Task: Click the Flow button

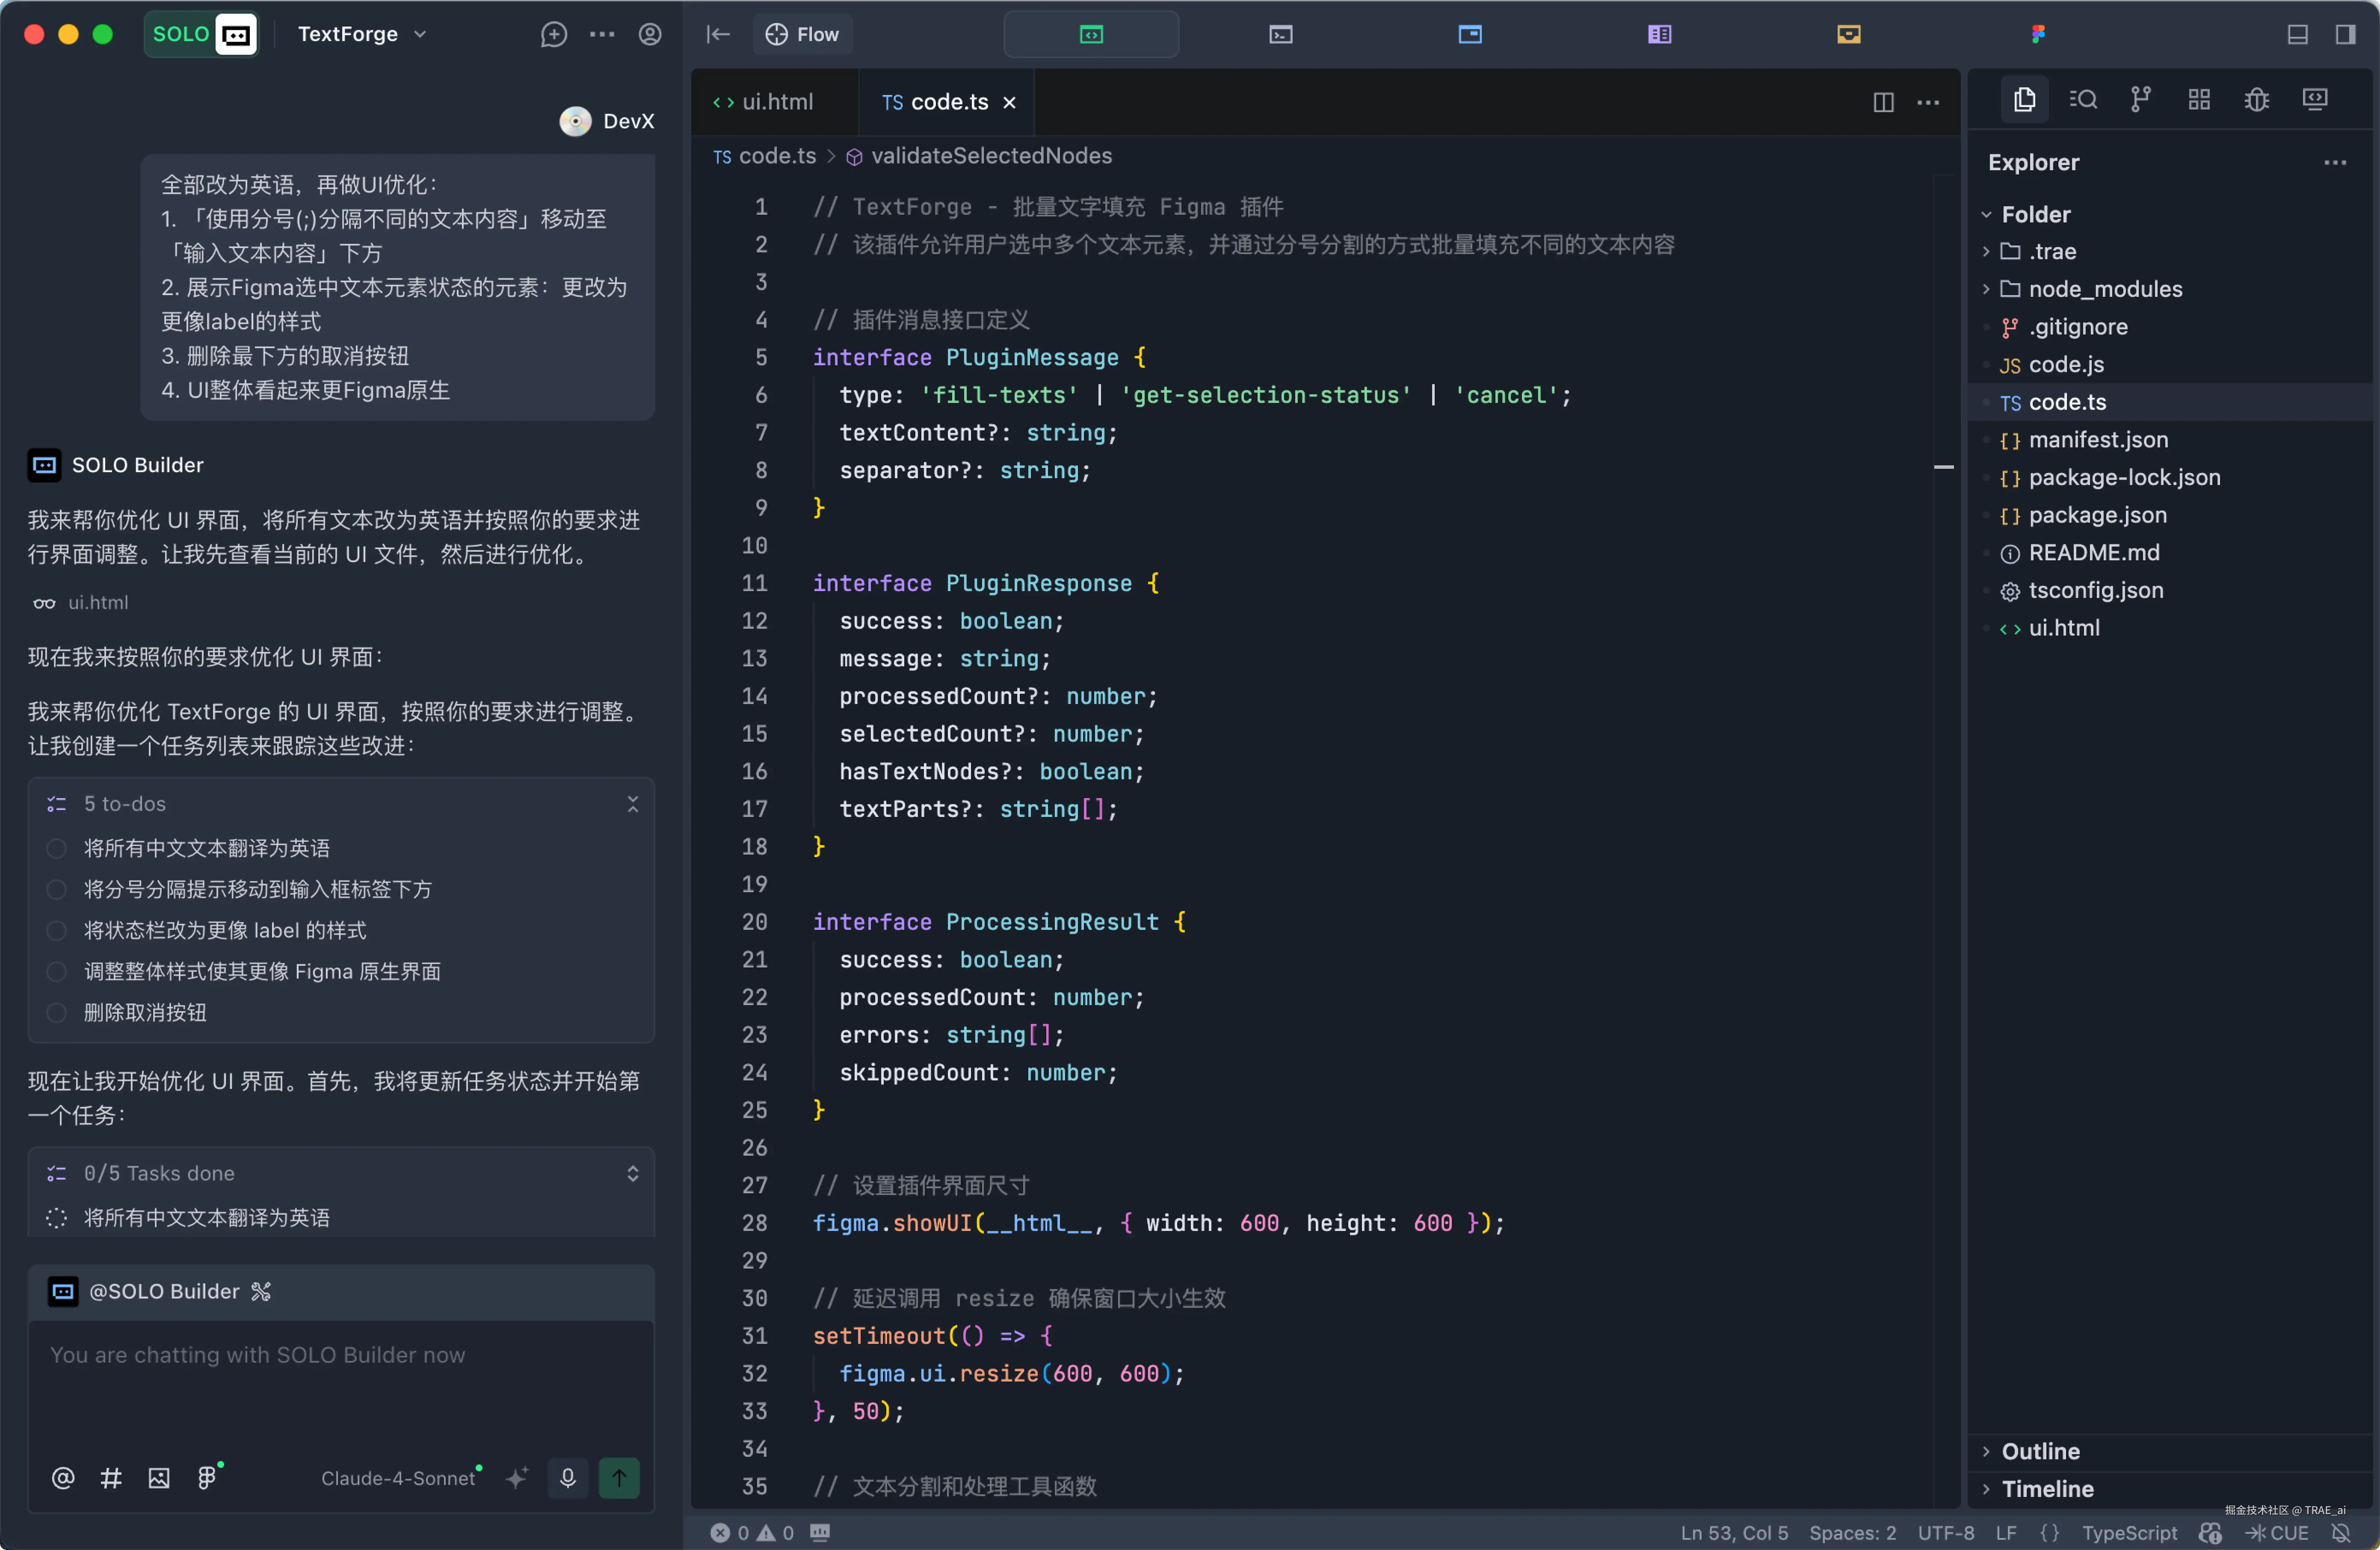Action: tap(803, 34)
